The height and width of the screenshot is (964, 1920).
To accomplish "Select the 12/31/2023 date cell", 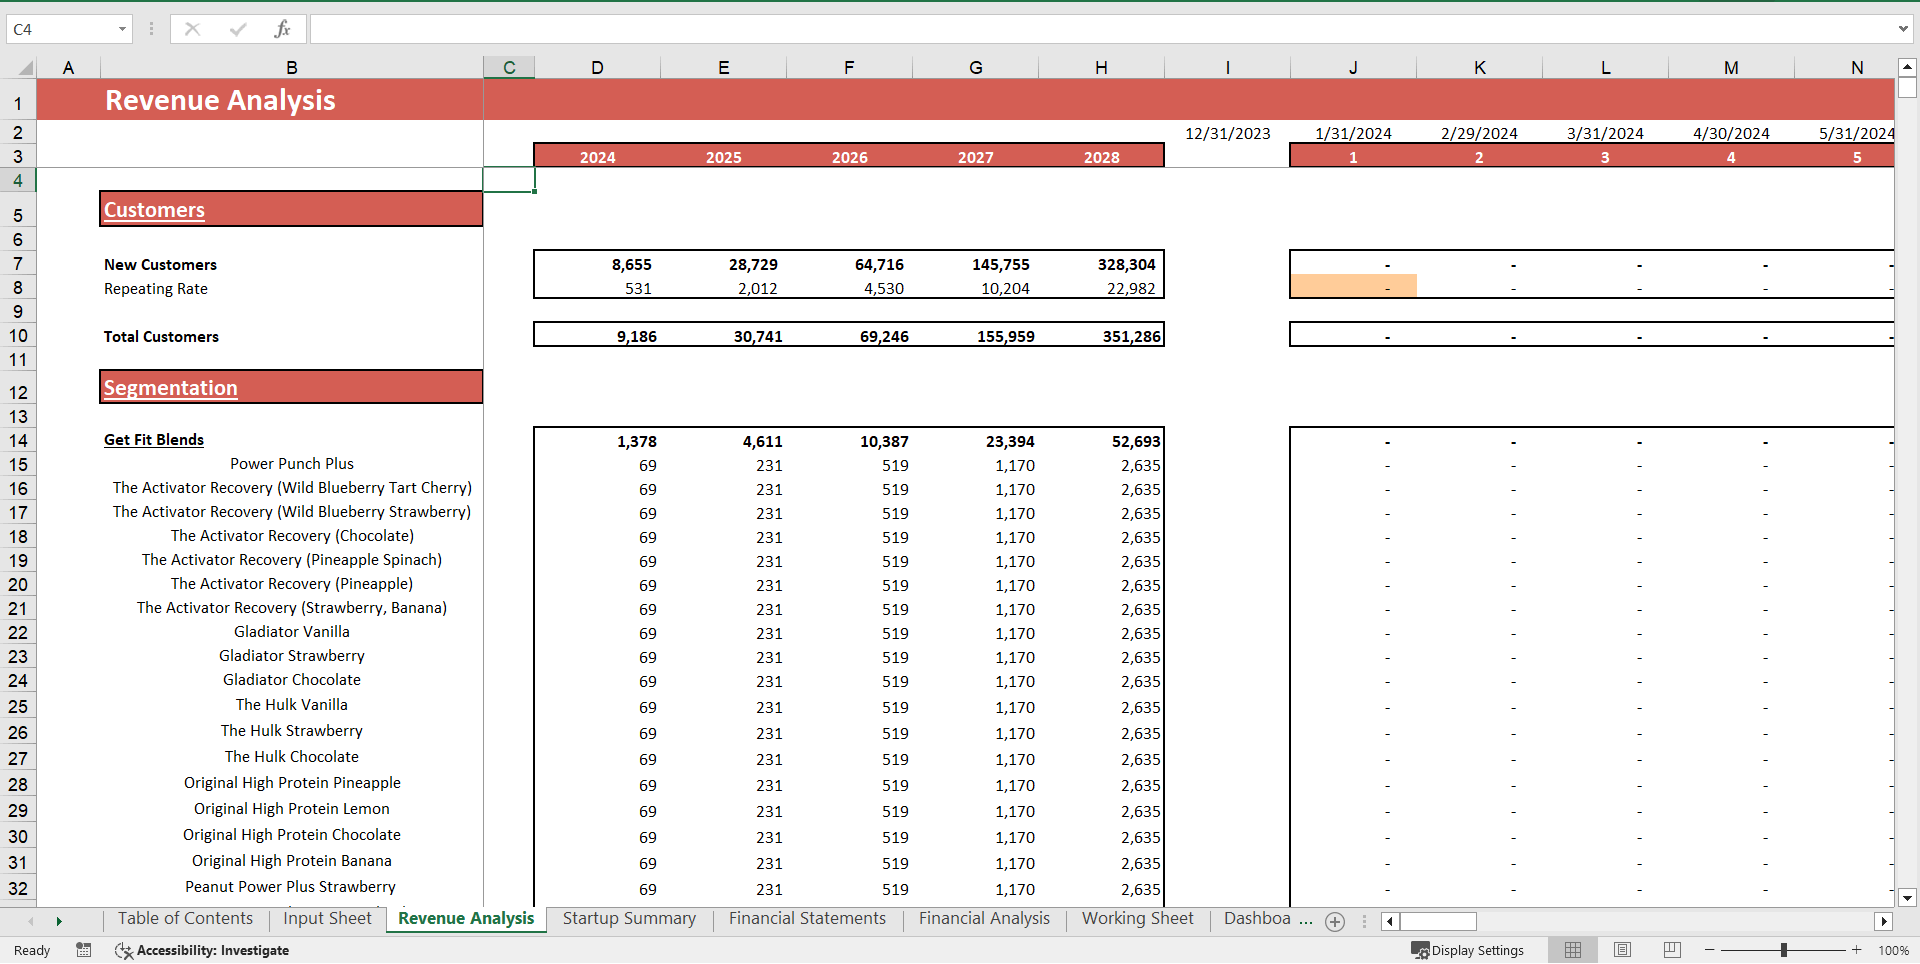I will point(1227,133).
